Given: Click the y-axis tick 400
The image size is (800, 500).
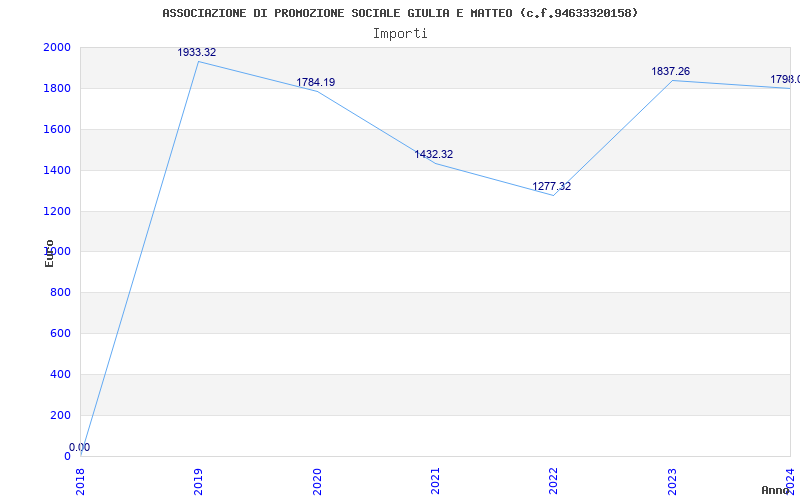Looking at the screenshot, I should (60, 374).
